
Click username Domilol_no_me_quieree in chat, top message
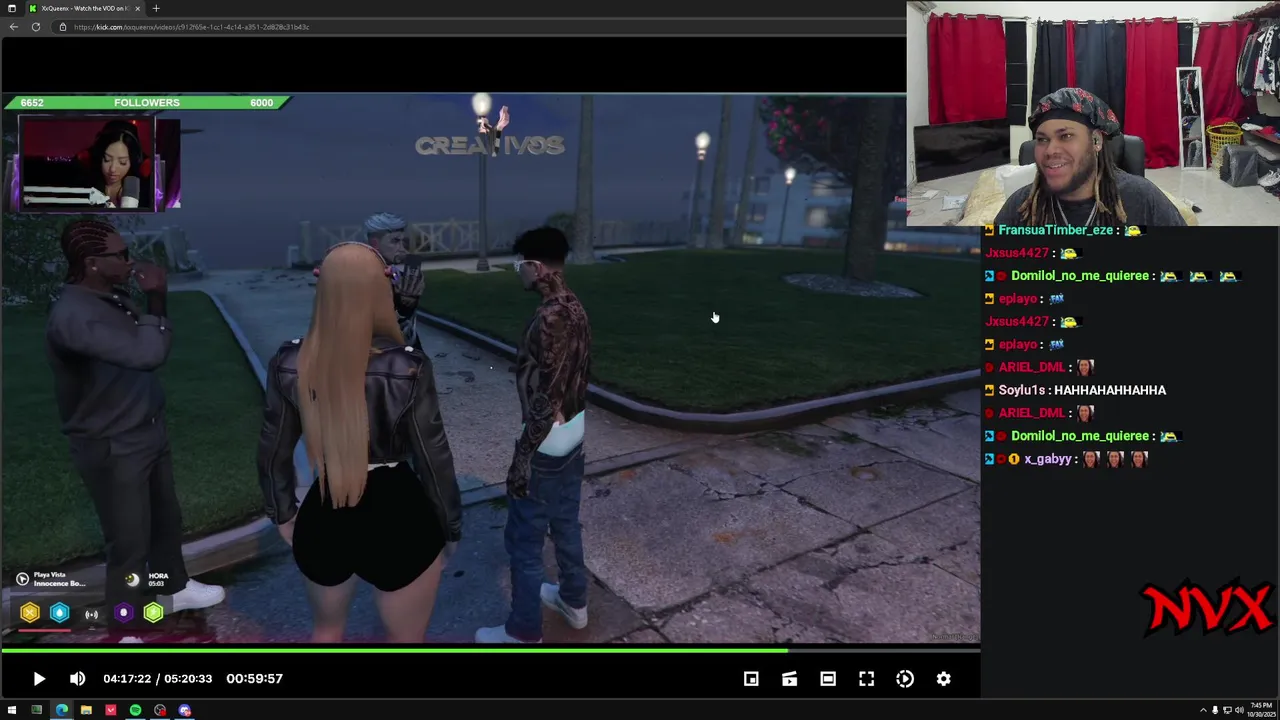click(1079, 276)
